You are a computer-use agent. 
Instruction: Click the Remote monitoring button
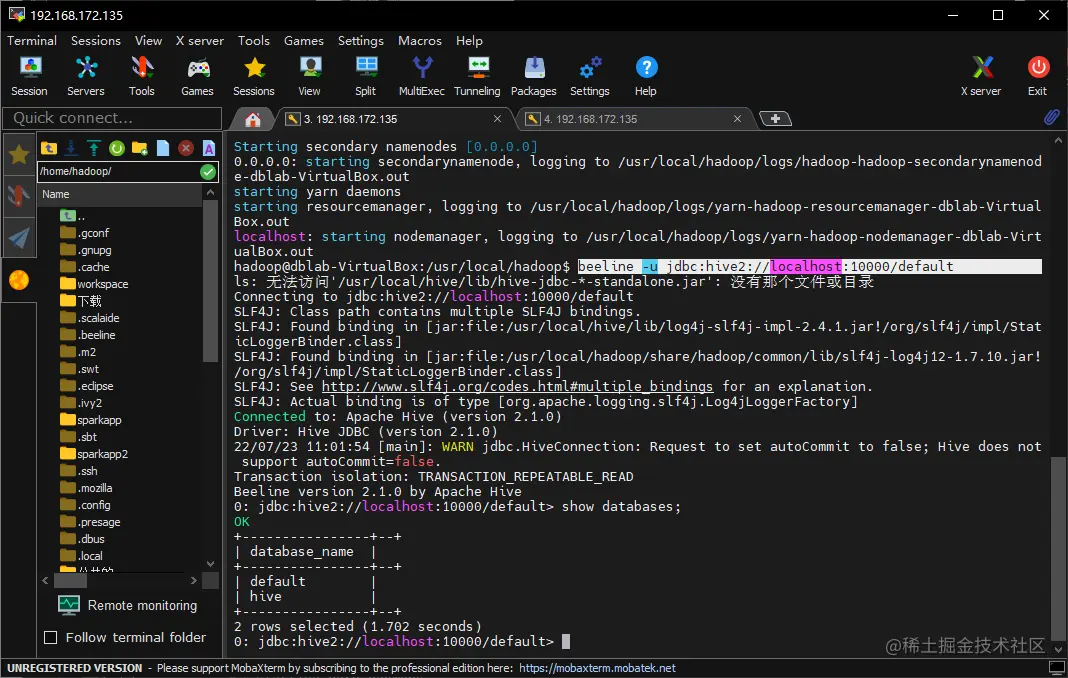click(x=127, y=605)
